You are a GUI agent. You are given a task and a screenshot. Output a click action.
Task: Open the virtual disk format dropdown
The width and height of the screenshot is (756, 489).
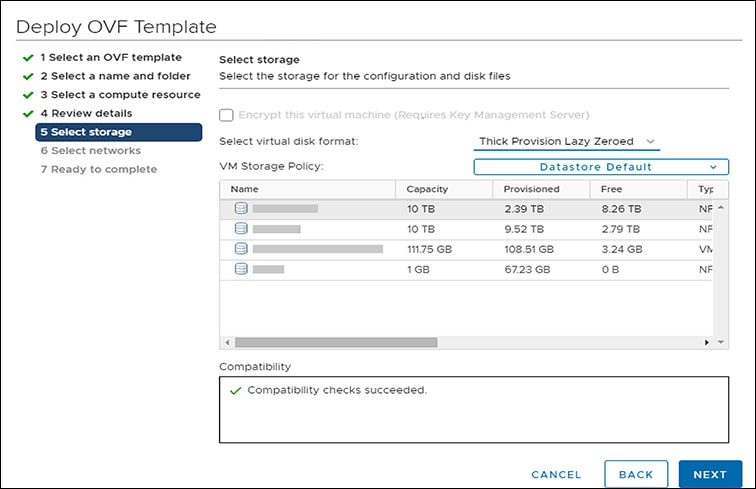566,142
